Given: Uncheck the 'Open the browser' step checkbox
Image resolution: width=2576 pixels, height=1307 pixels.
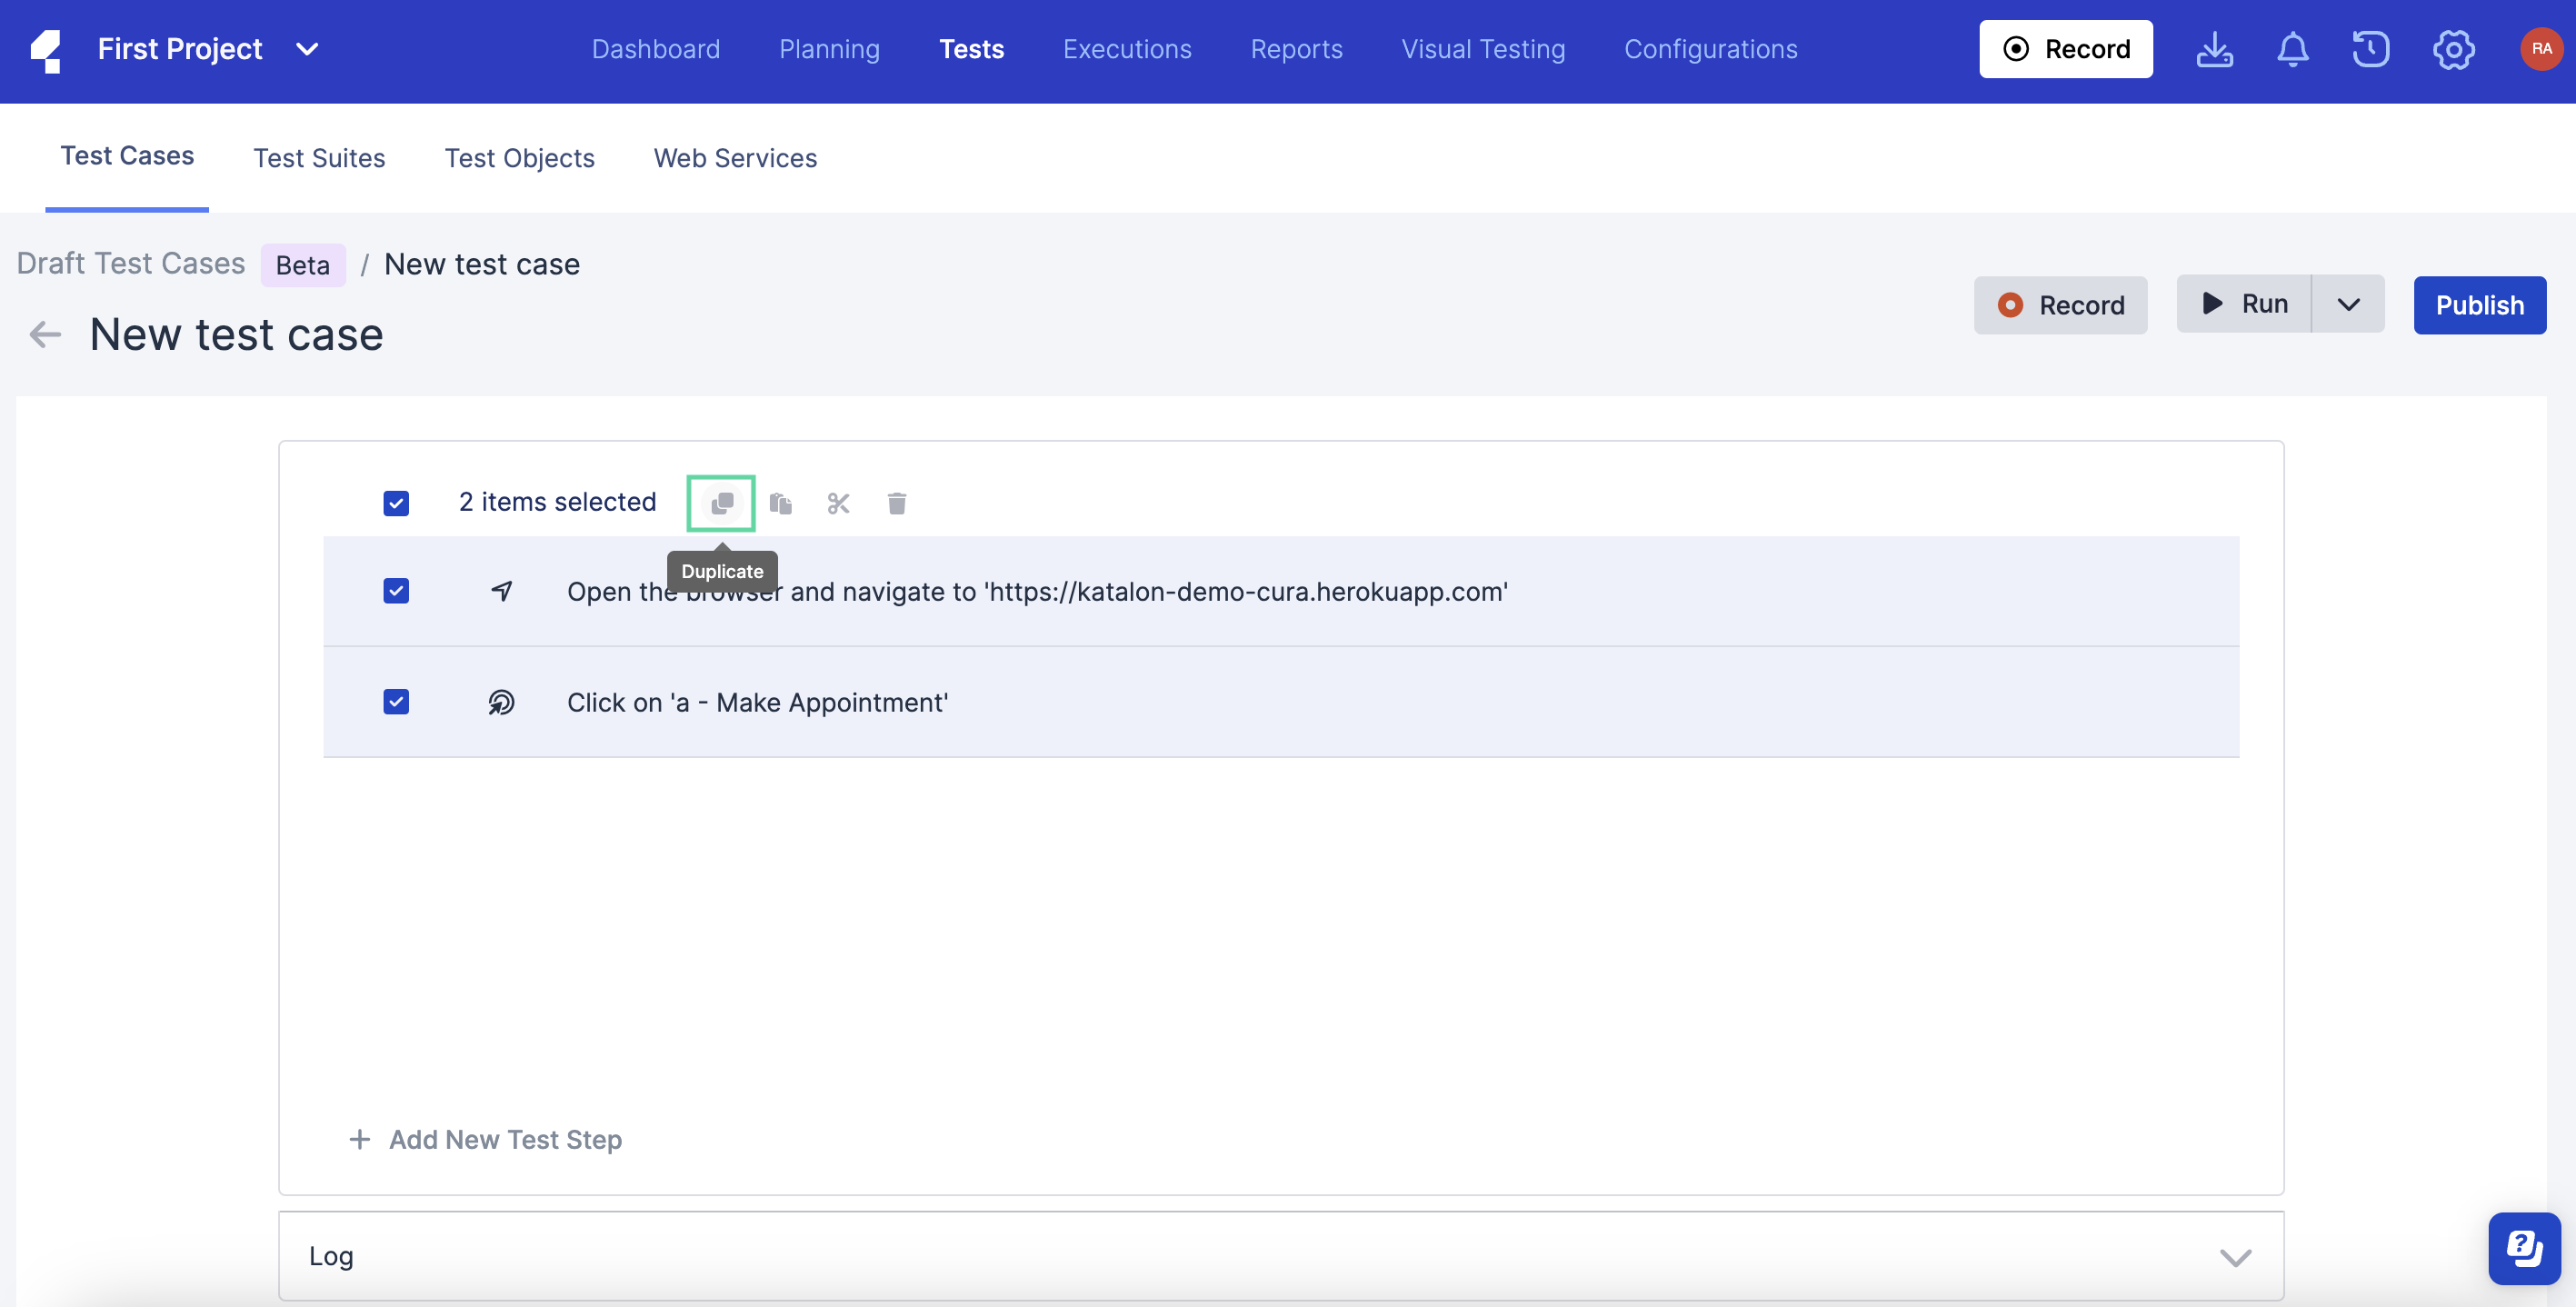Looking at the screenshot, I should 396,591.
